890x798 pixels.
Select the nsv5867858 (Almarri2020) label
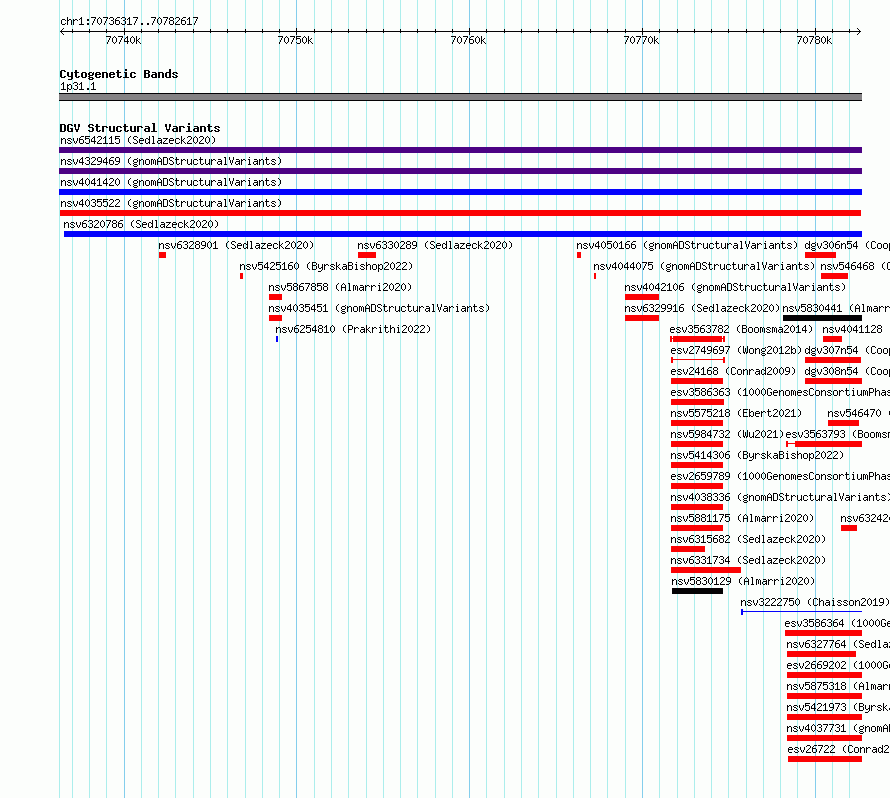[x=340, y=287]
